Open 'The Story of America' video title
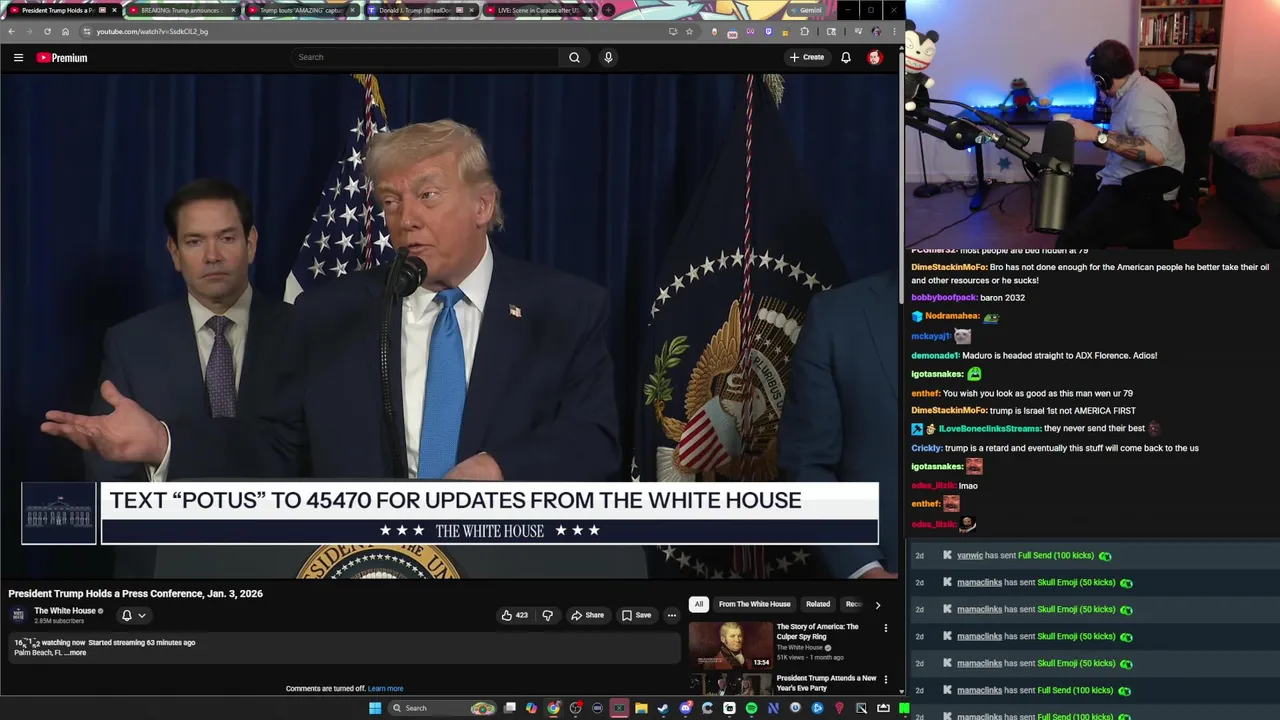Image resolution: width=1280 pixels, height=720 pixels. click(x=817, y=631)
